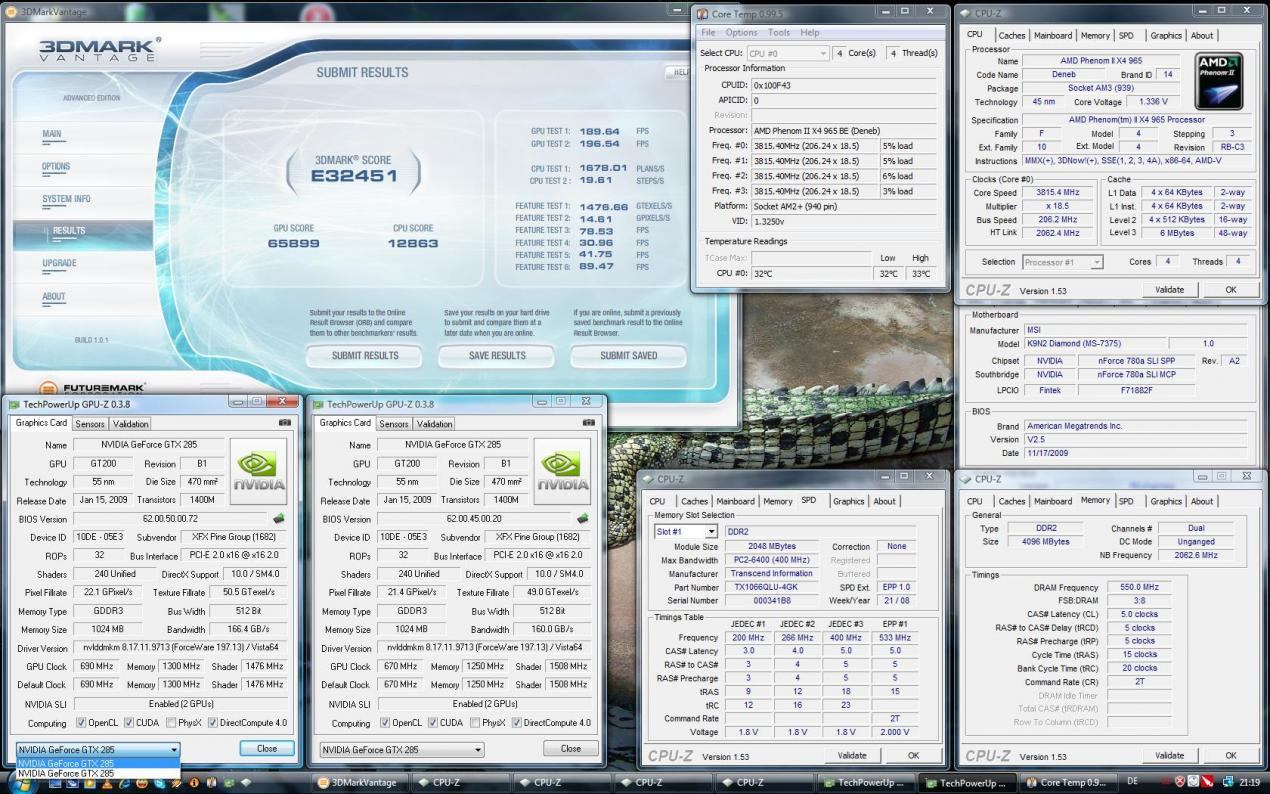This screenshot has height=794, width=1270.
Task: Open File menu in Core Temp
Action: click(x=708, y=33)
